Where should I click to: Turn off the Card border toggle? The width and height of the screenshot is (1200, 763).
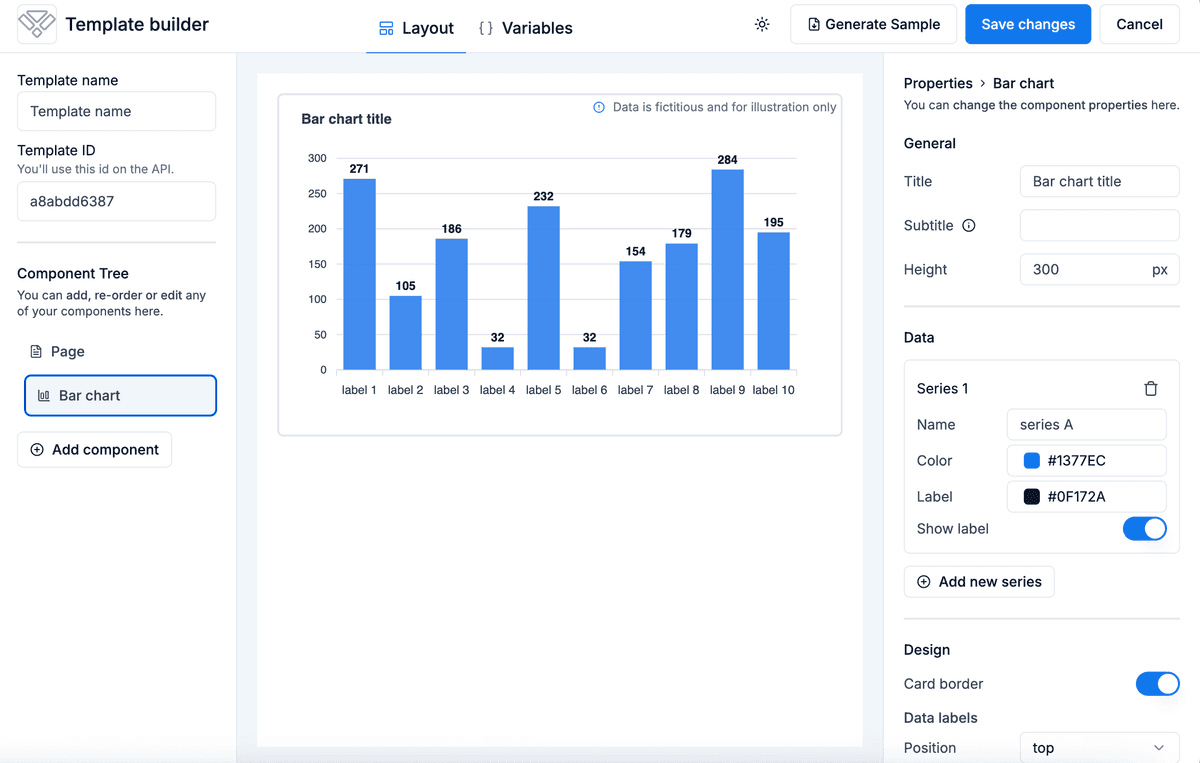[1157, 684]
